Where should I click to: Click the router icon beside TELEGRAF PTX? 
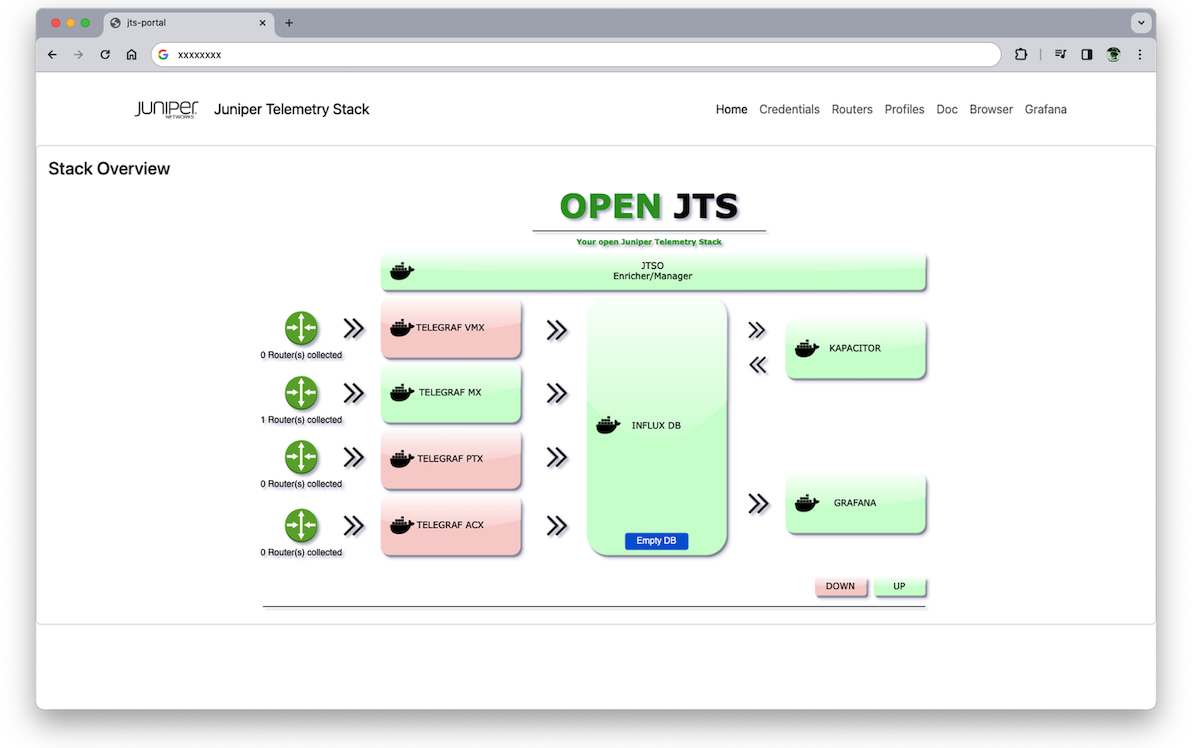pyautogui.click(x=301, y=457)
